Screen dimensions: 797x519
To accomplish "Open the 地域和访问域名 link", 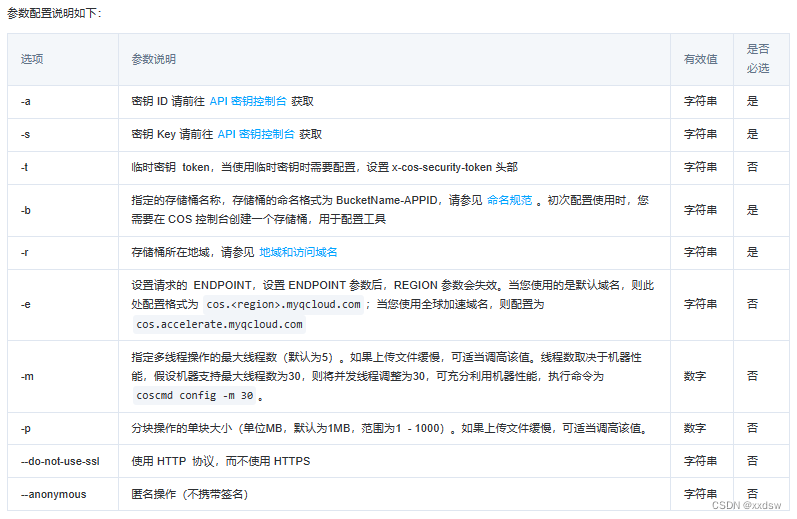I will [x=298, y=252].
